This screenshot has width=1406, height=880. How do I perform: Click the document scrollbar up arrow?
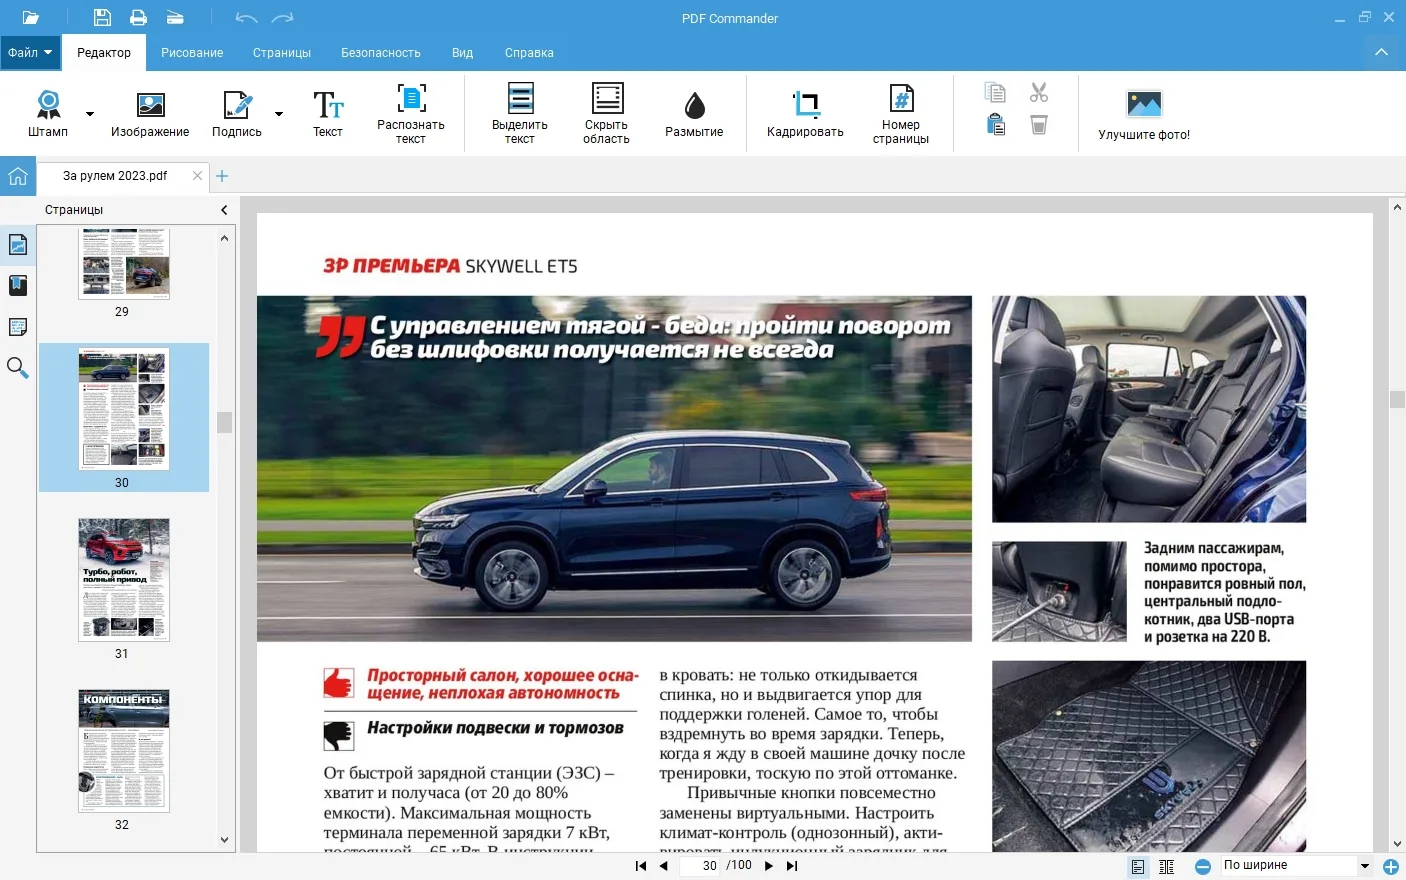(1397, 207)
